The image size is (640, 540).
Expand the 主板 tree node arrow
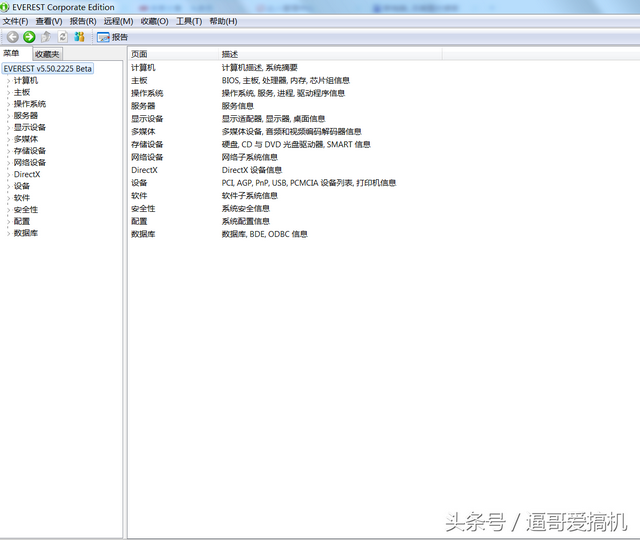pyautogui.click(x=9, y=93)
